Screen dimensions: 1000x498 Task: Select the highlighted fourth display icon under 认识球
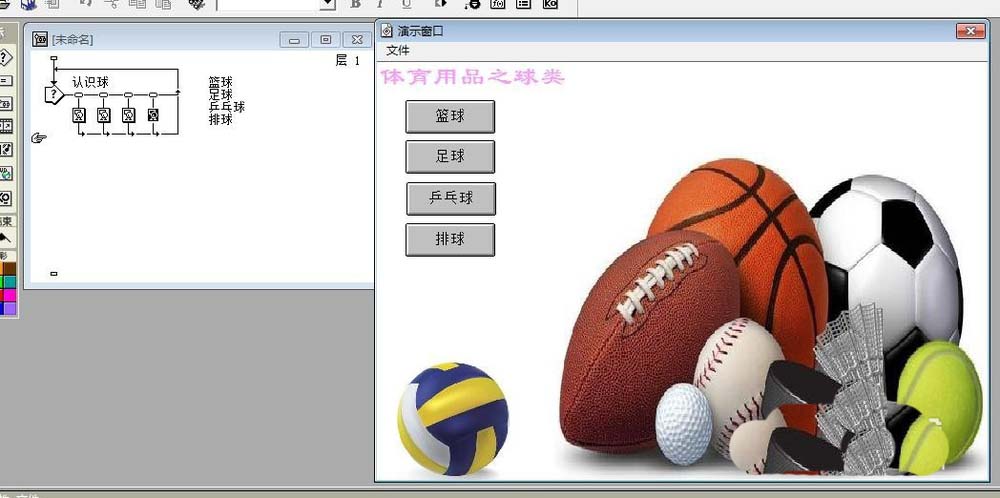pos(153,115)
